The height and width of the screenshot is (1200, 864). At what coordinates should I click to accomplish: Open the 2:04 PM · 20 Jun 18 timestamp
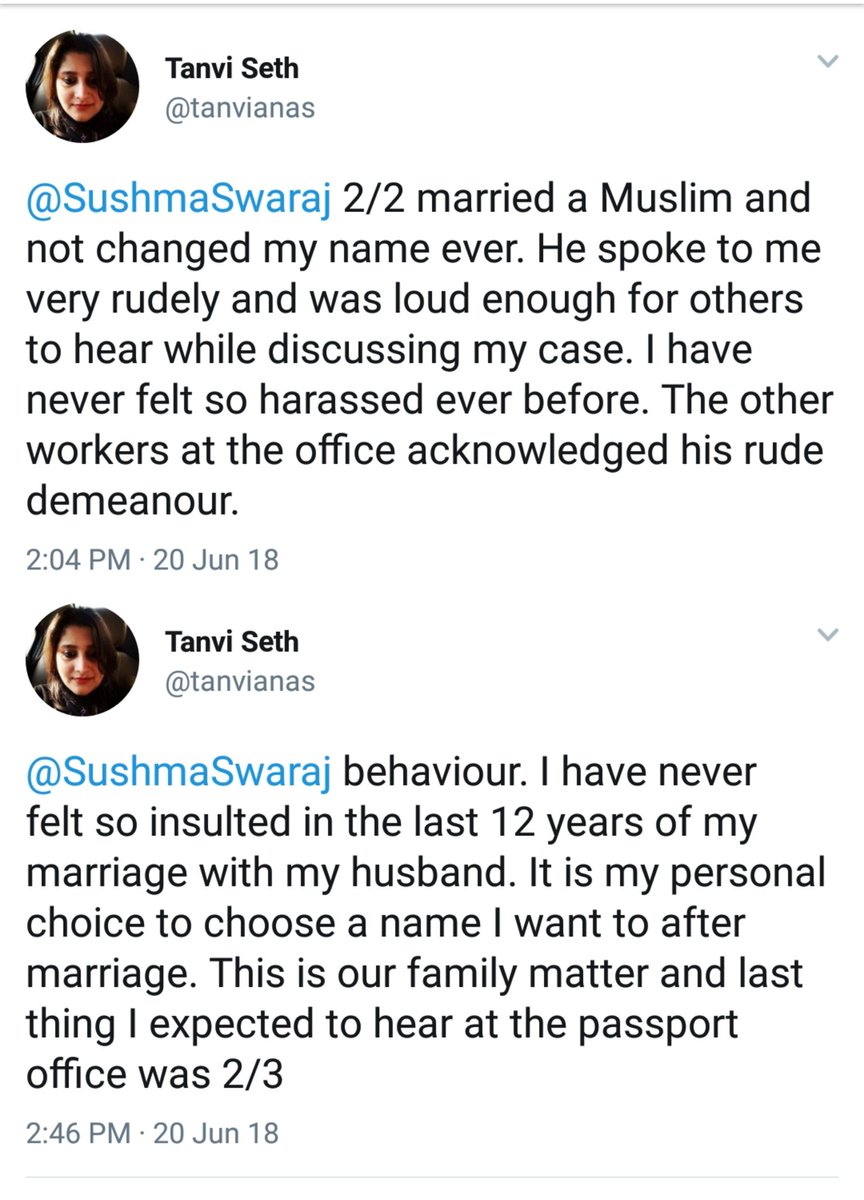pos(151,560)
